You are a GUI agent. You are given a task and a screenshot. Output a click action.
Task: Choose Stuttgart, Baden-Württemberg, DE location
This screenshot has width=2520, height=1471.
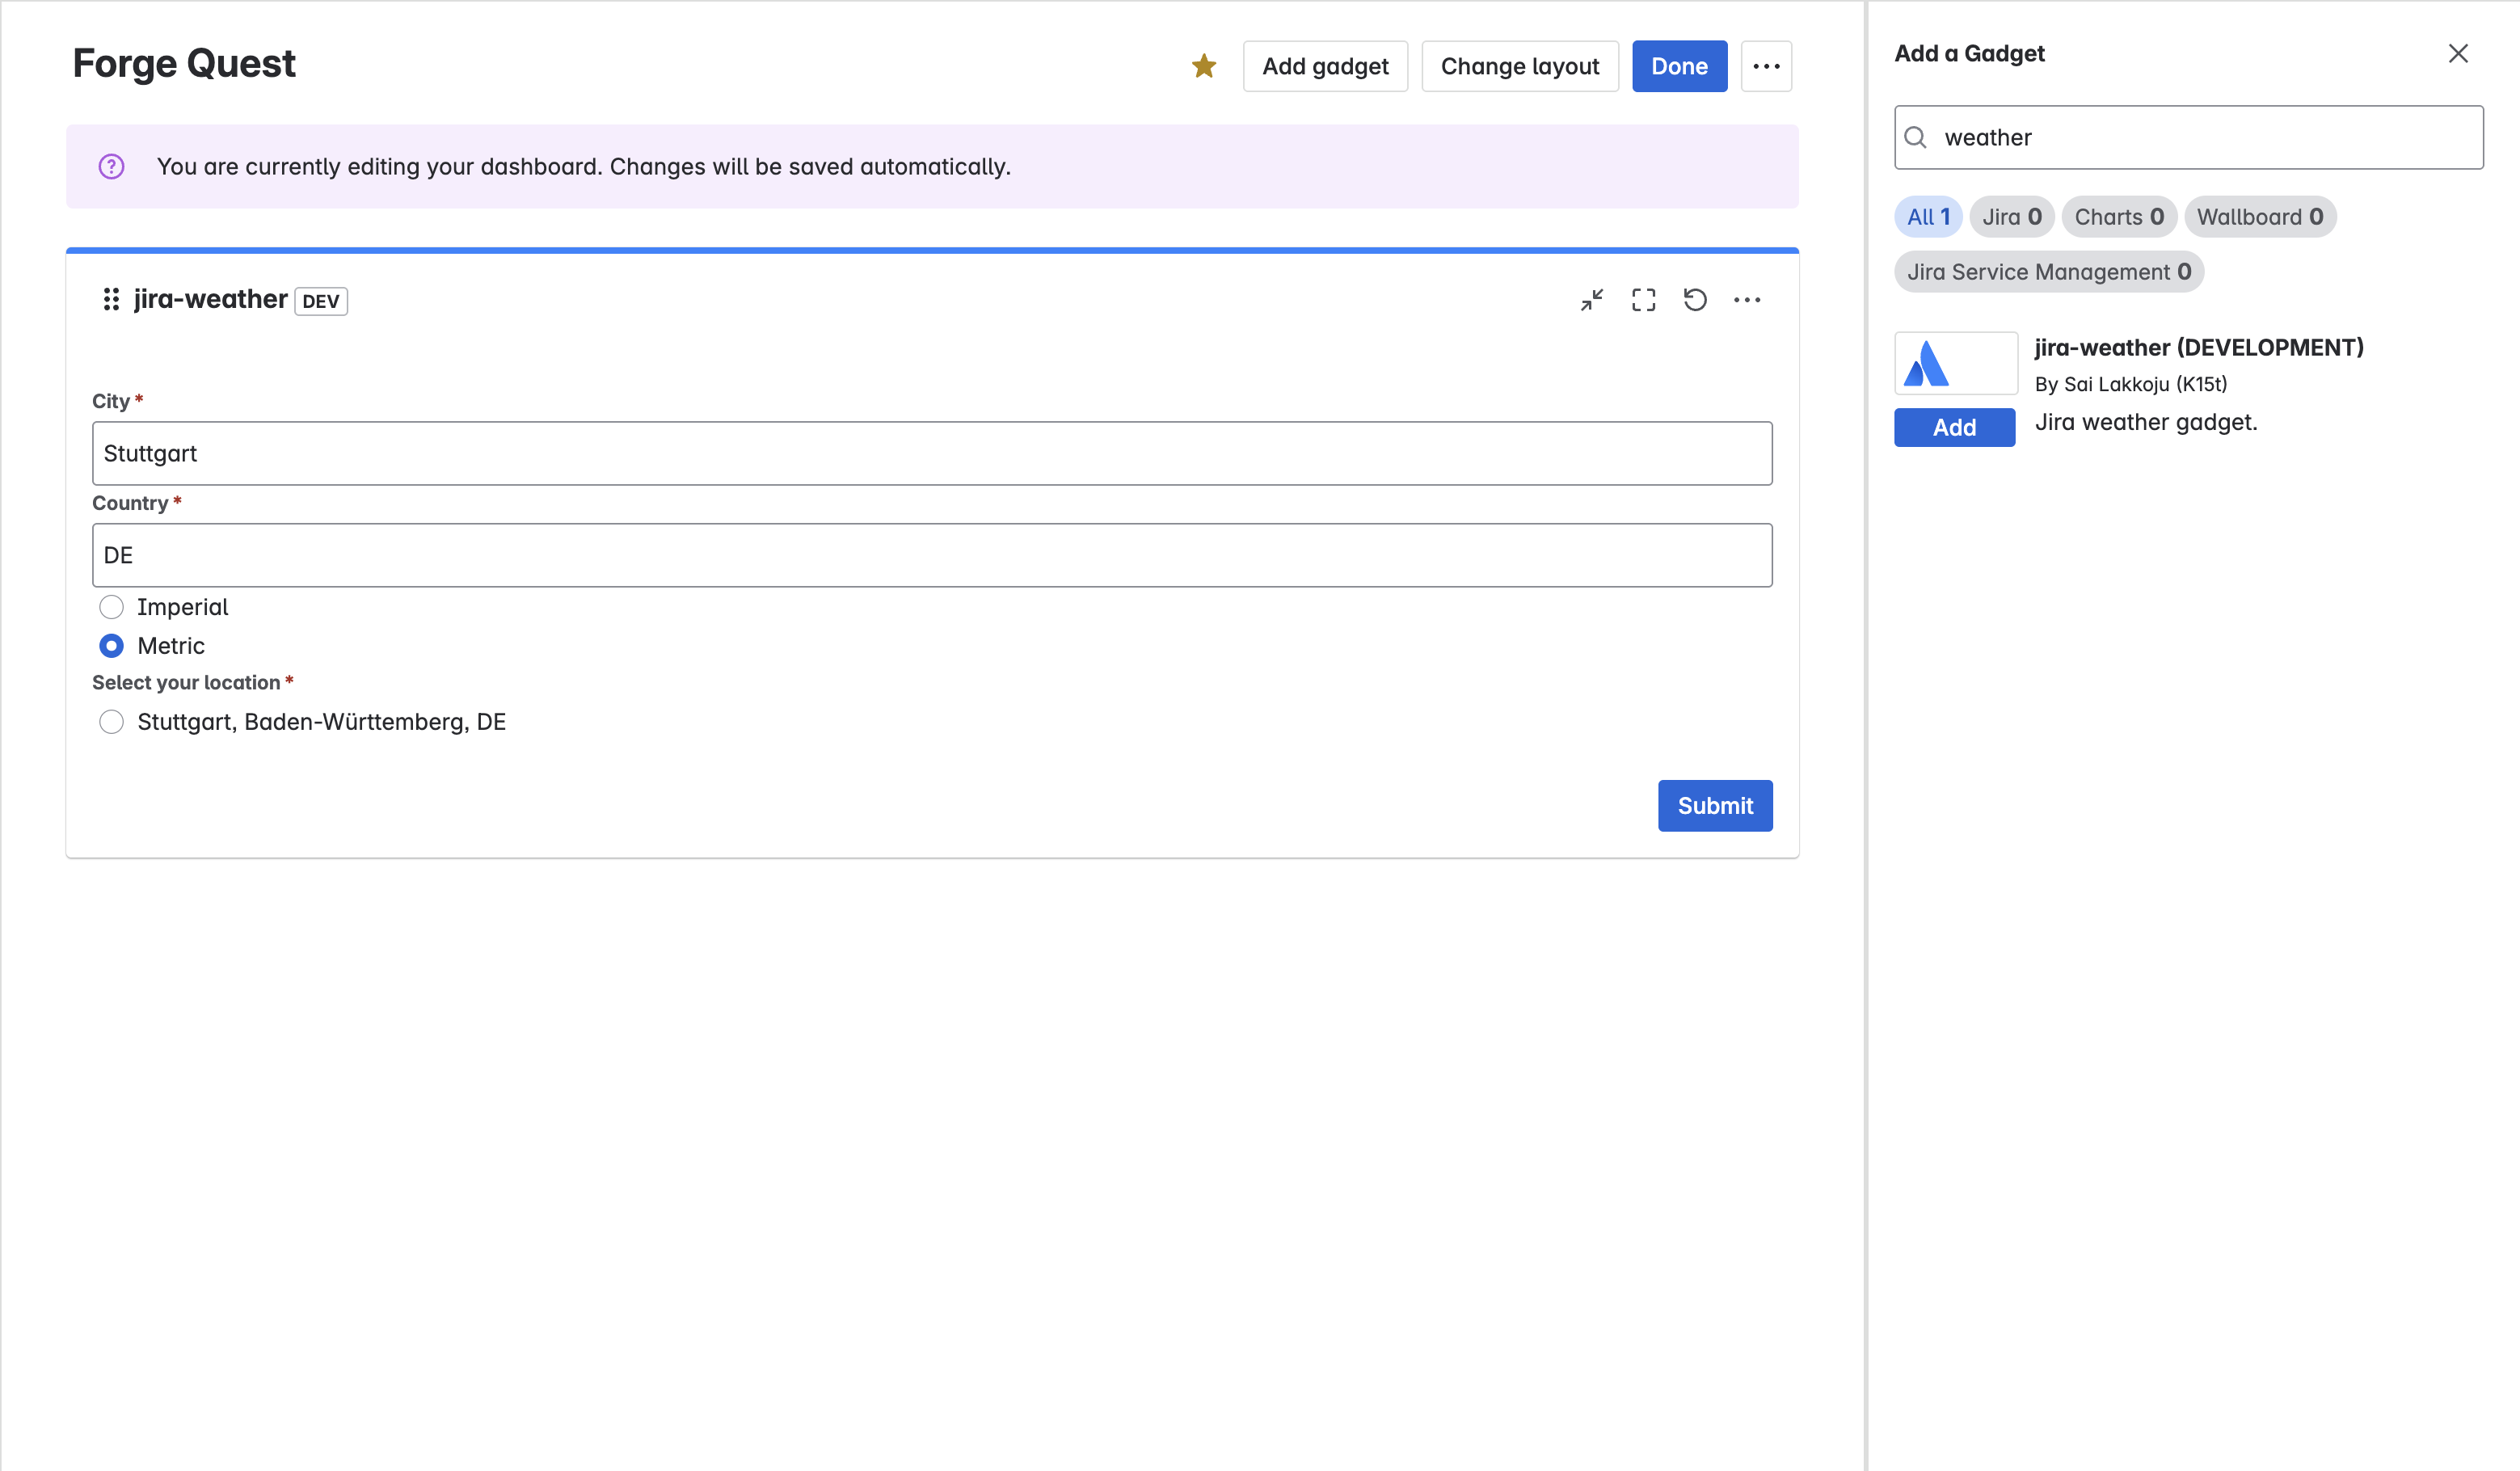(111, 722)
